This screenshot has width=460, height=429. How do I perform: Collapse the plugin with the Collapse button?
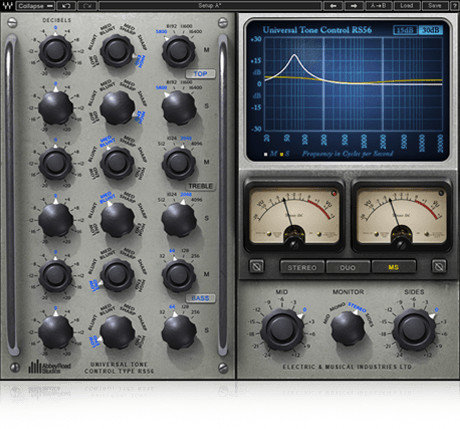click(x=36, y=6)
